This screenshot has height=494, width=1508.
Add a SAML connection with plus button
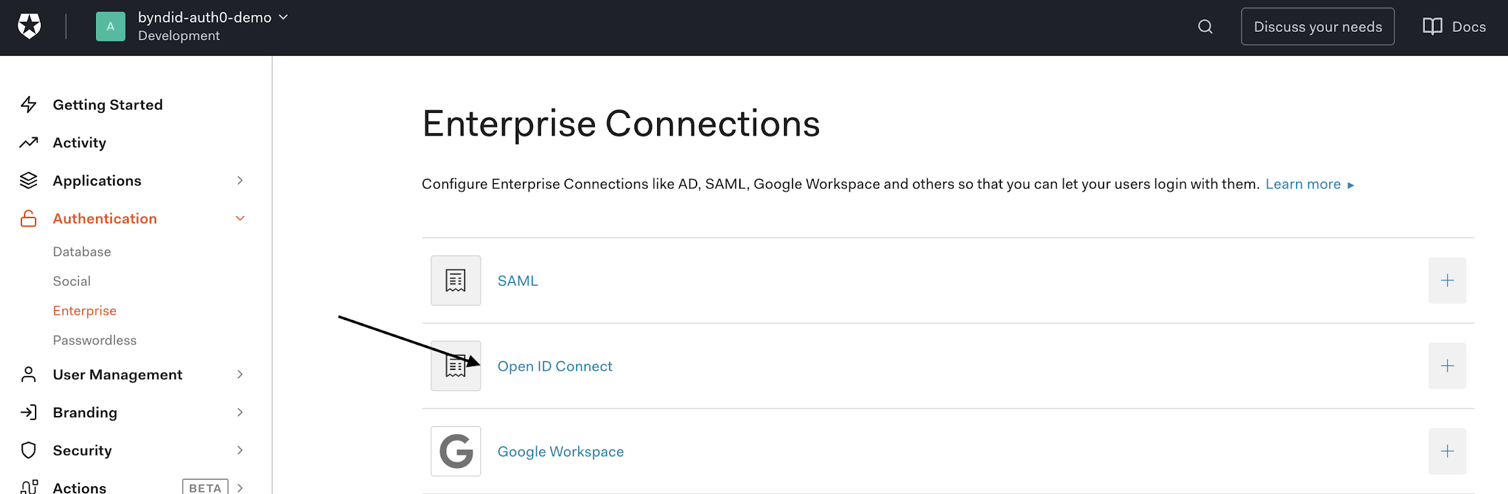1446,281
